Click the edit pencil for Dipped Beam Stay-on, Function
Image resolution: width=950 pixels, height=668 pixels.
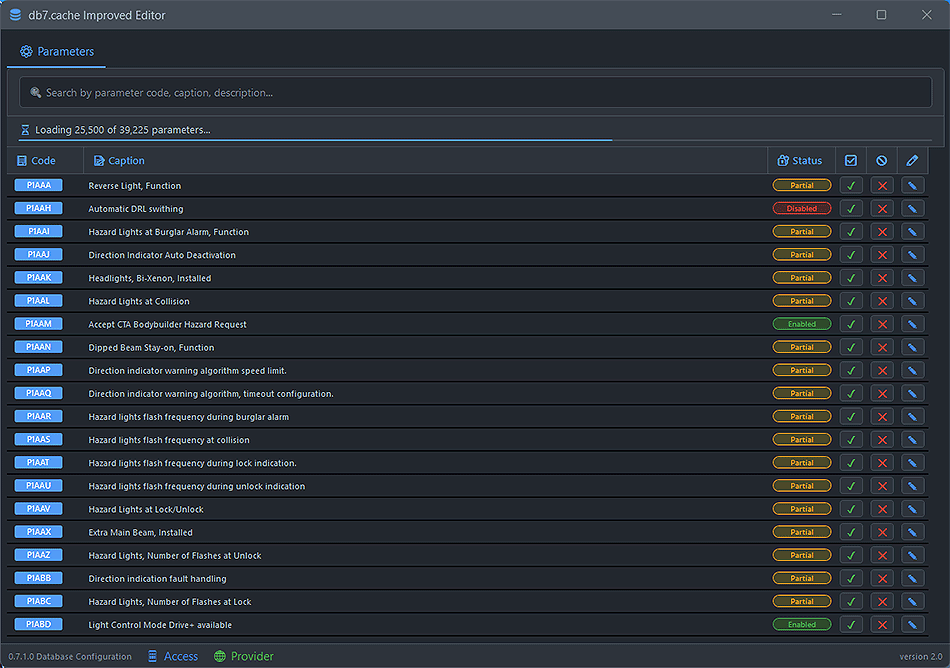coord(912,347)
